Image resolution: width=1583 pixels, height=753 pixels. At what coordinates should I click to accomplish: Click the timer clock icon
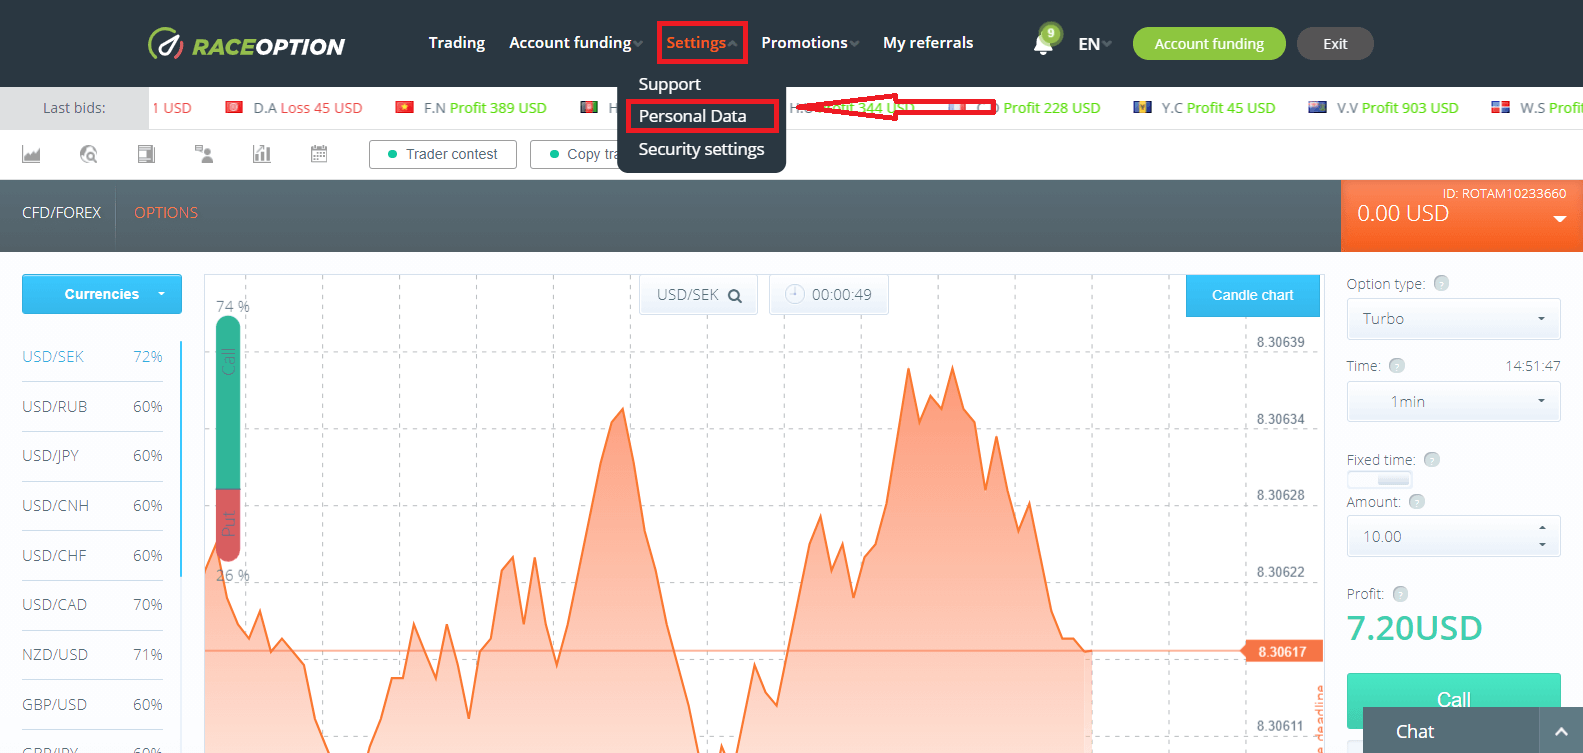point(795,294)
